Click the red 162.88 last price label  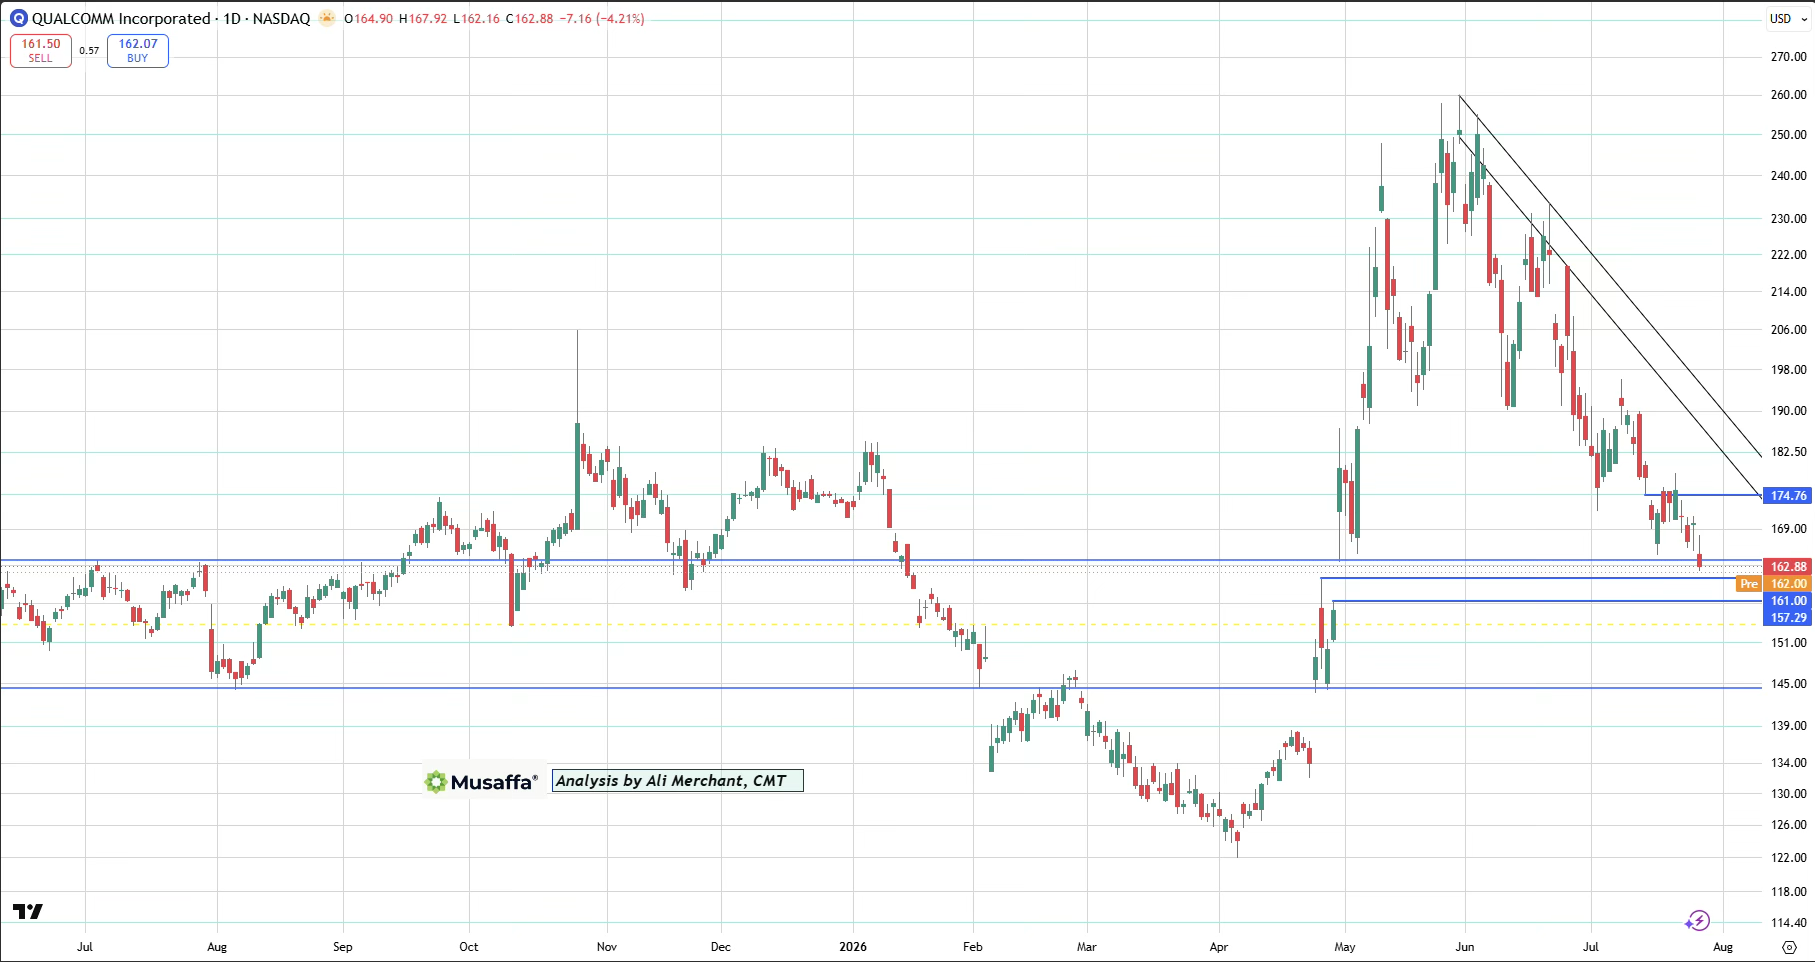tap(1788, 566)
